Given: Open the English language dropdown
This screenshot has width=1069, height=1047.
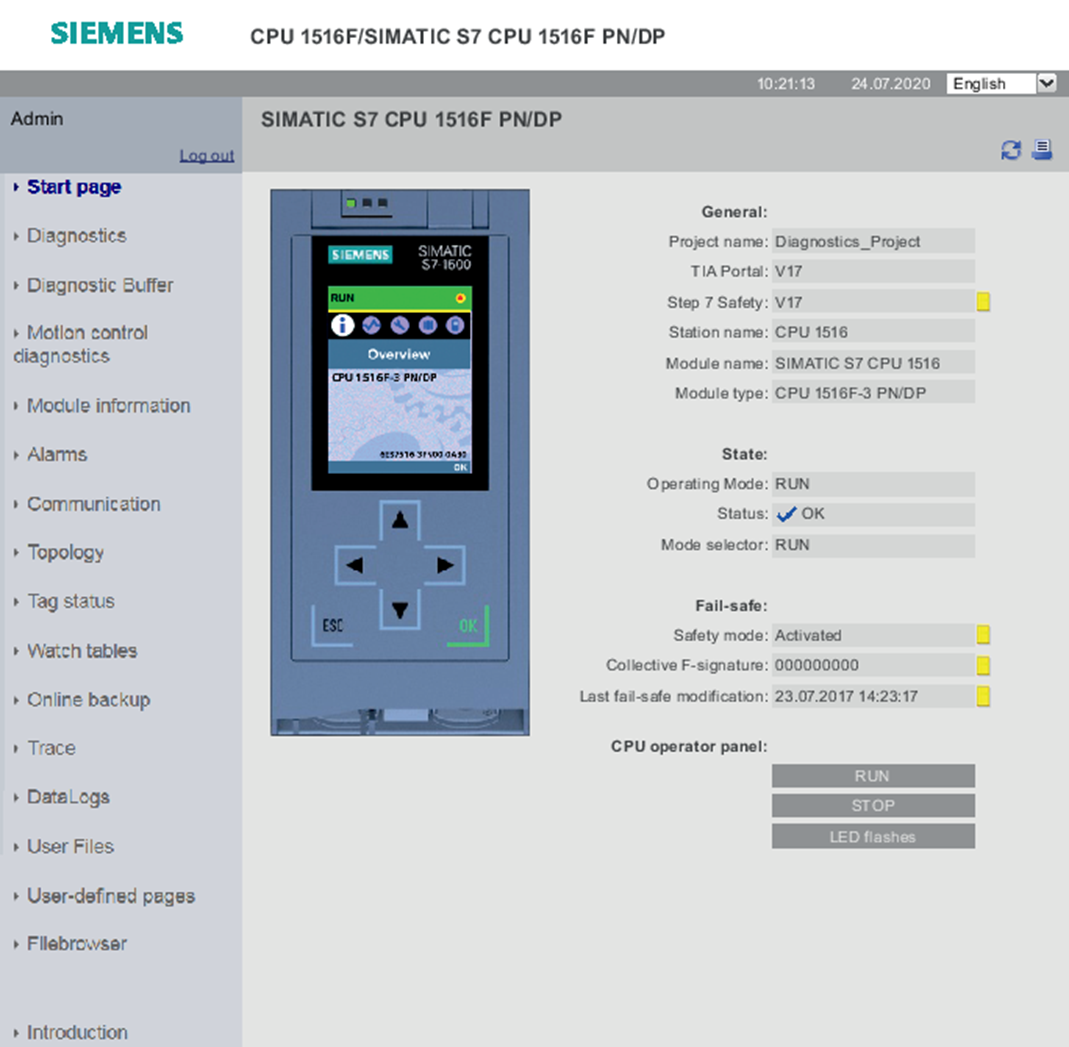Looking at the screenshot, I should click(1001, 83).
